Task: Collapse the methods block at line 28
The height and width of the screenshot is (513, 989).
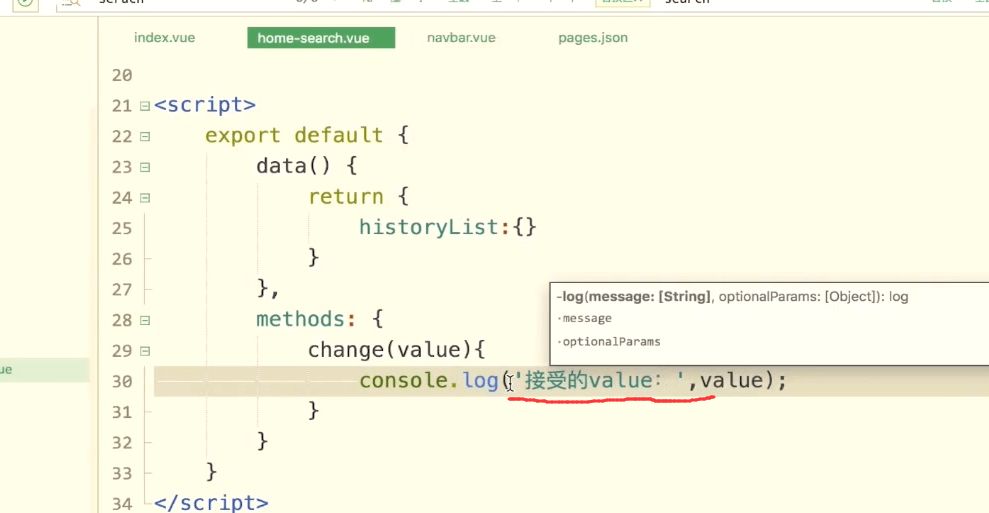Action: pyautogui.click(x=145, y=321)
